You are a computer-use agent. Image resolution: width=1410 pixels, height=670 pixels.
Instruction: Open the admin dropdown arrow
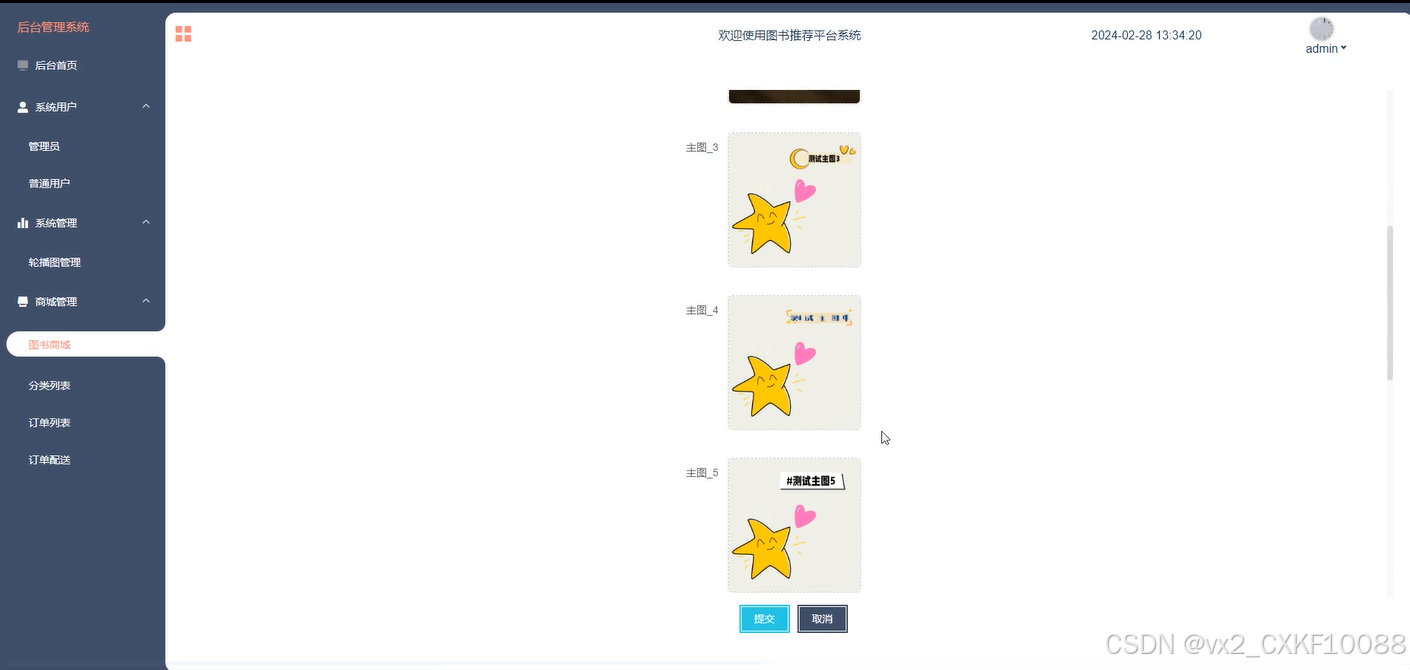pos(1343,48)
